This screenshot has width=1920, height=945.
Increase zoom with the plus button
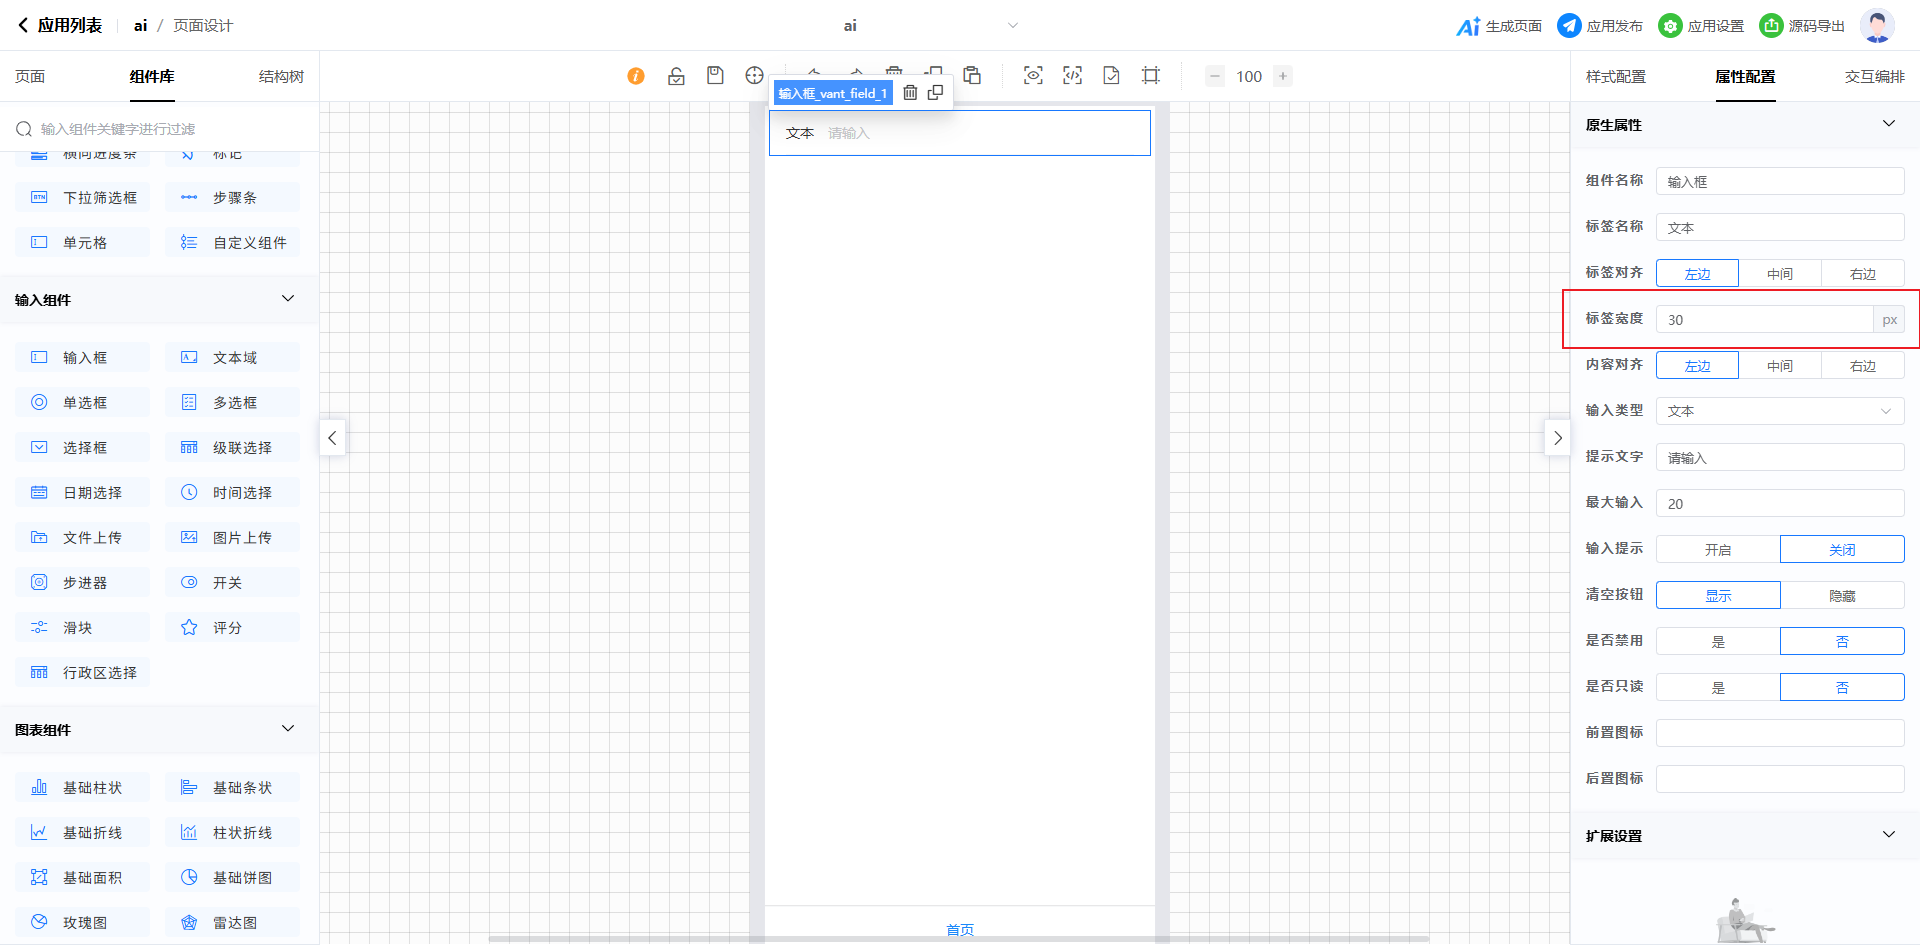(1283, 76)
